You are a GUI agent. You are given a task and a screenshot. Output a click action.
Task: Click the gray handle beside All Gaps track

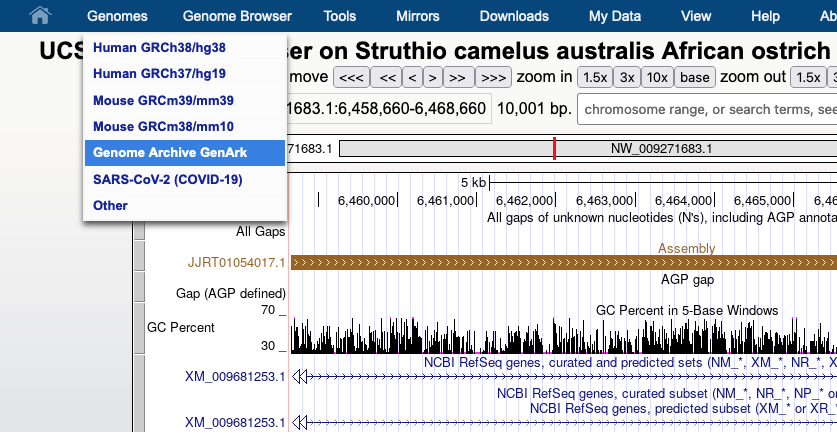(x=139, y=232)
